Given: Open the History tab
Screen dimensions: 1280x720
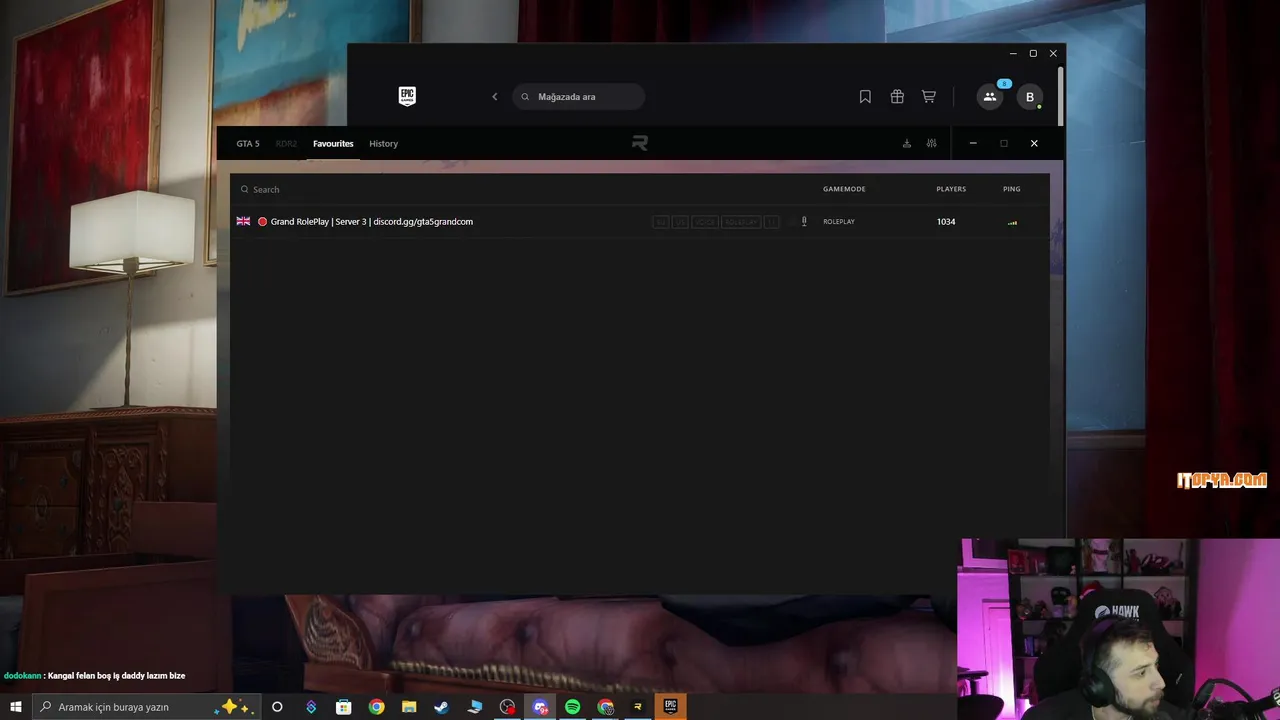Looking at the screenshot, I should (x=383, y=143).
